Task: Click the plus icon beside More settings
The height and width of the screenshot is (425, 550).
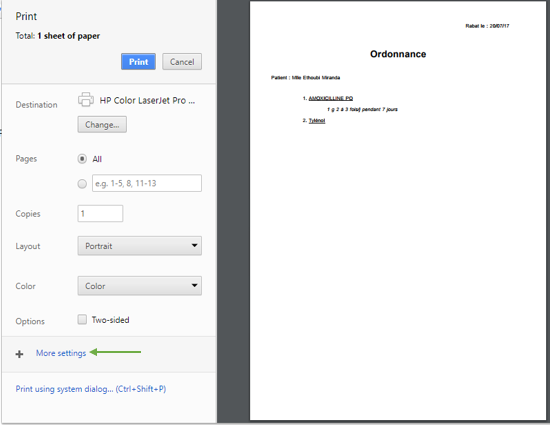Action: tap(20, 354)
